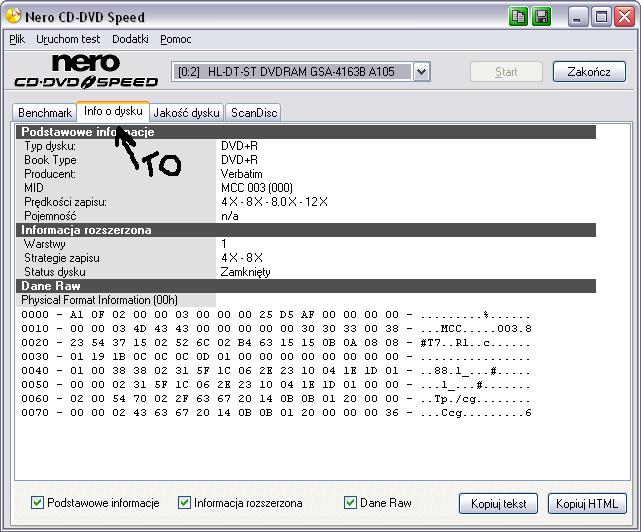The height and width of the screenshot is (532, 641).
Task: Click Kopiuj tekst button
Action: [498, 503]
